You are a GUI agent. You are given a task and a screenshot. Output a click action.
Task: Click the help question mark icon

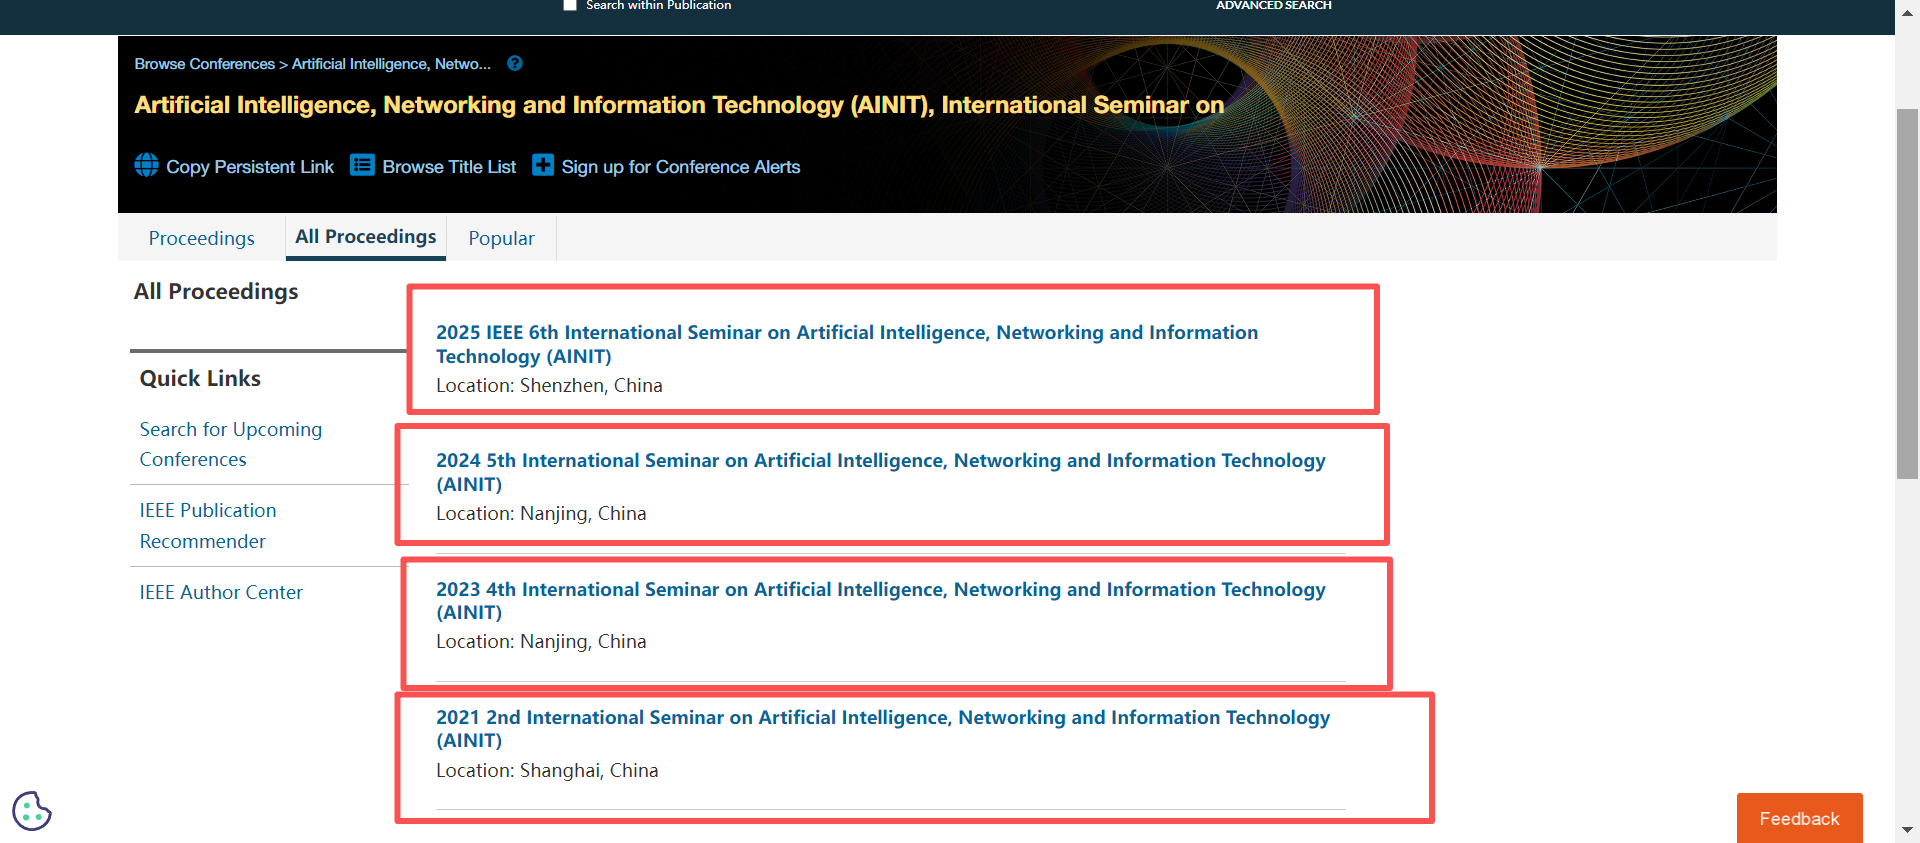[515, 63]
